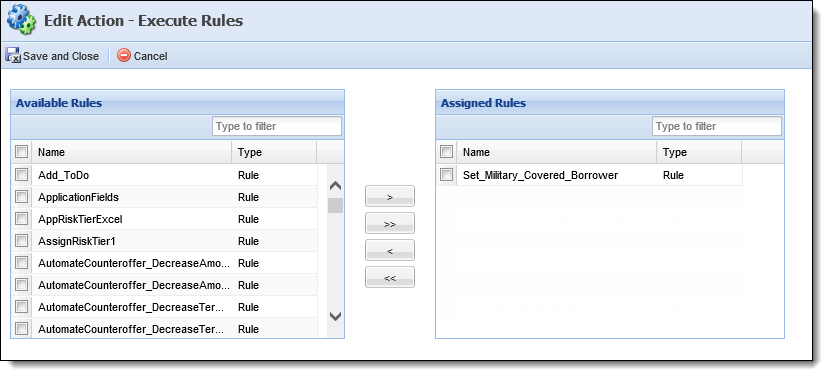Click the Available Rules scrollbar thumb
Image resolution: width=828 pixels, height=376 pixels.
click(335, 205)
